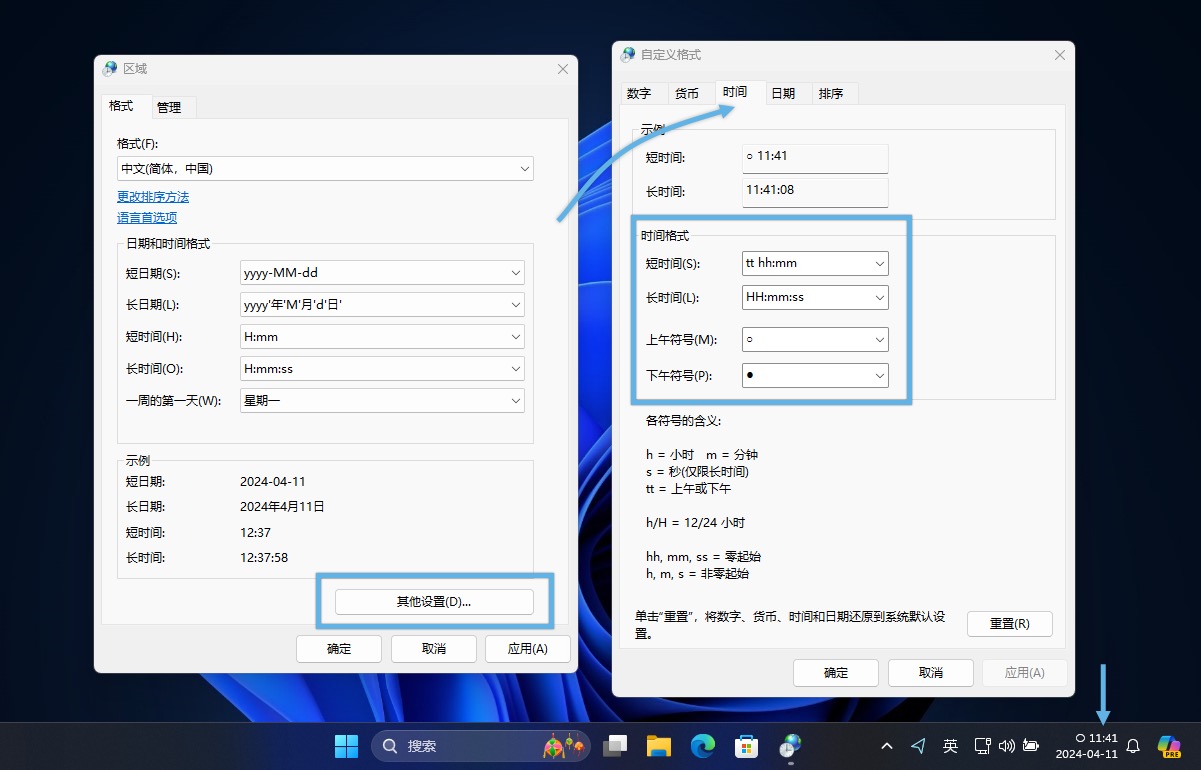Screen dimensions: 1201x770
Task: Open the 更改排序方法 link
Action: pos(153,197)
